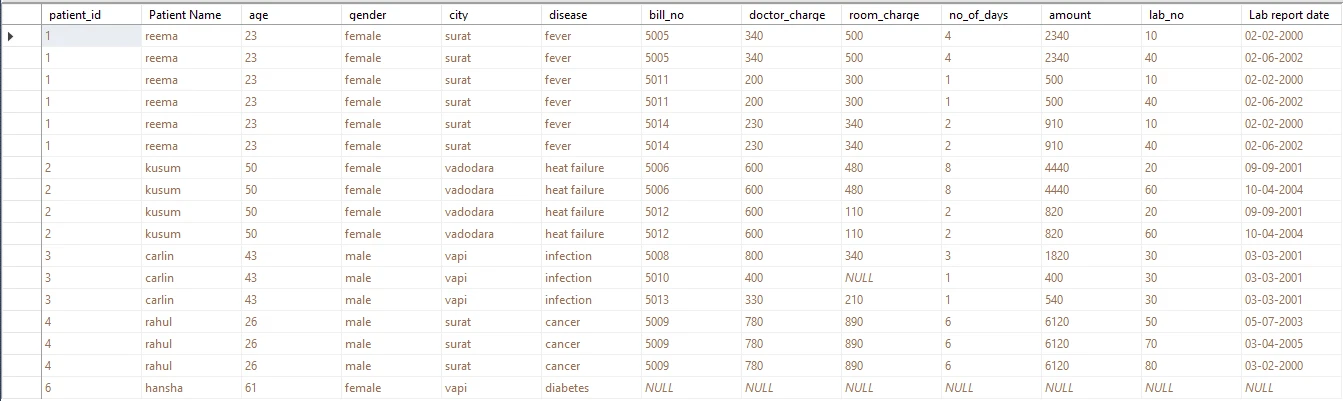Image resolution: width=1343 pixels, height=401 pixels.
Task: Sort by the age column header
Action: coord(259,15)
